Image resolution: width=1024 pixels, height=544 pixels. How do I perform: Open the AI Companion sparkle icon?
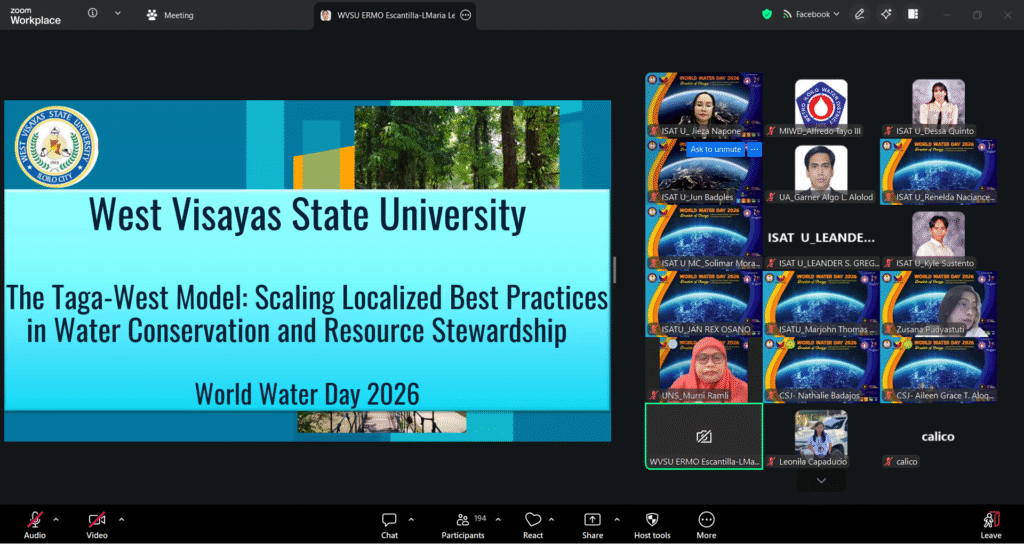(x=886, y=14)
